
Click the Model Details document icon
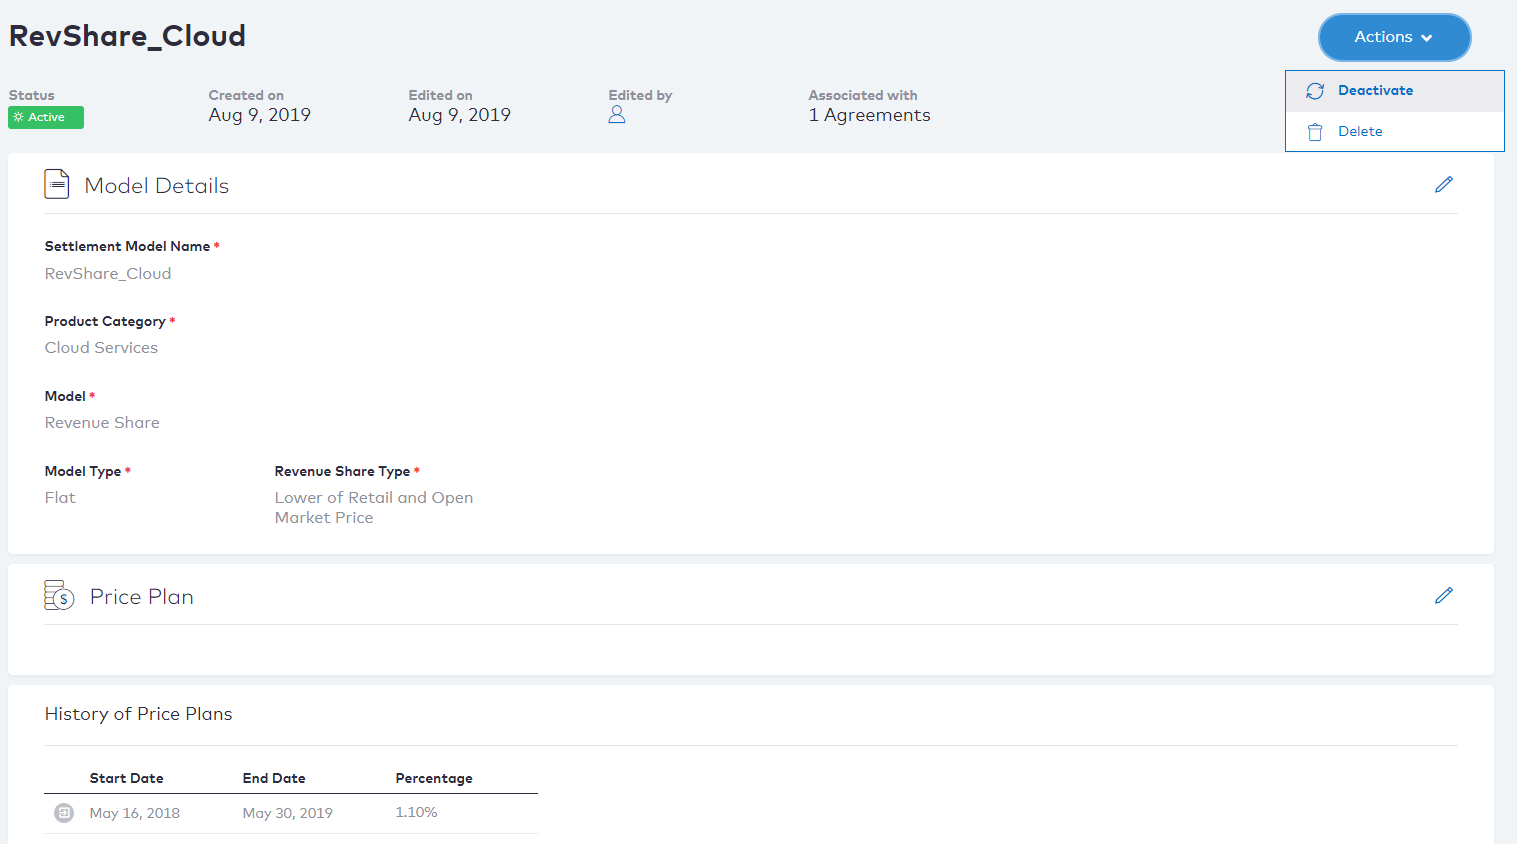click(57, 184)
